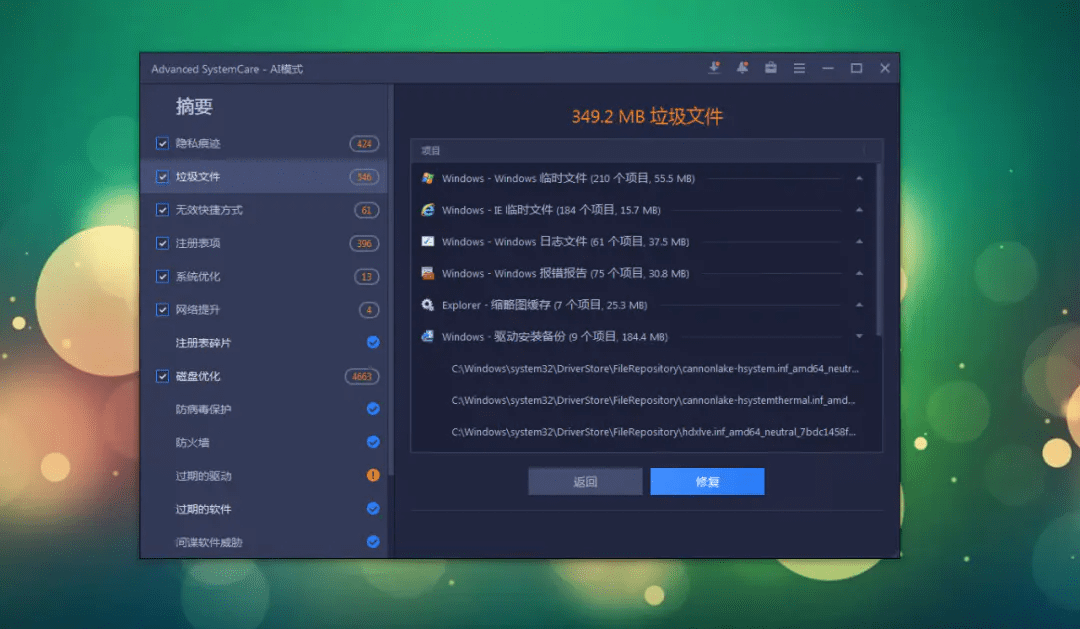Viewport: 1080px width, 629px height.
Task: Click the error report icon for 报错报告 row
Action: tap(428, 273)
